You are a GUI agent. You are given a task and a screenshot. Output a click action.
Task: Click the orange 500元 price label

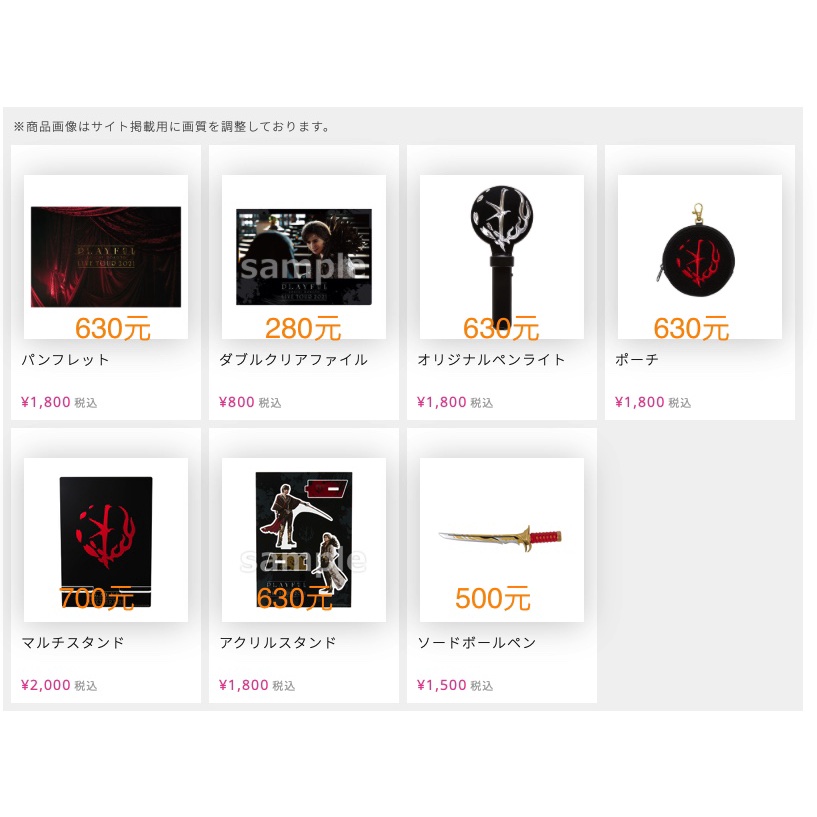pyautogui.click(x=493, y=598)
